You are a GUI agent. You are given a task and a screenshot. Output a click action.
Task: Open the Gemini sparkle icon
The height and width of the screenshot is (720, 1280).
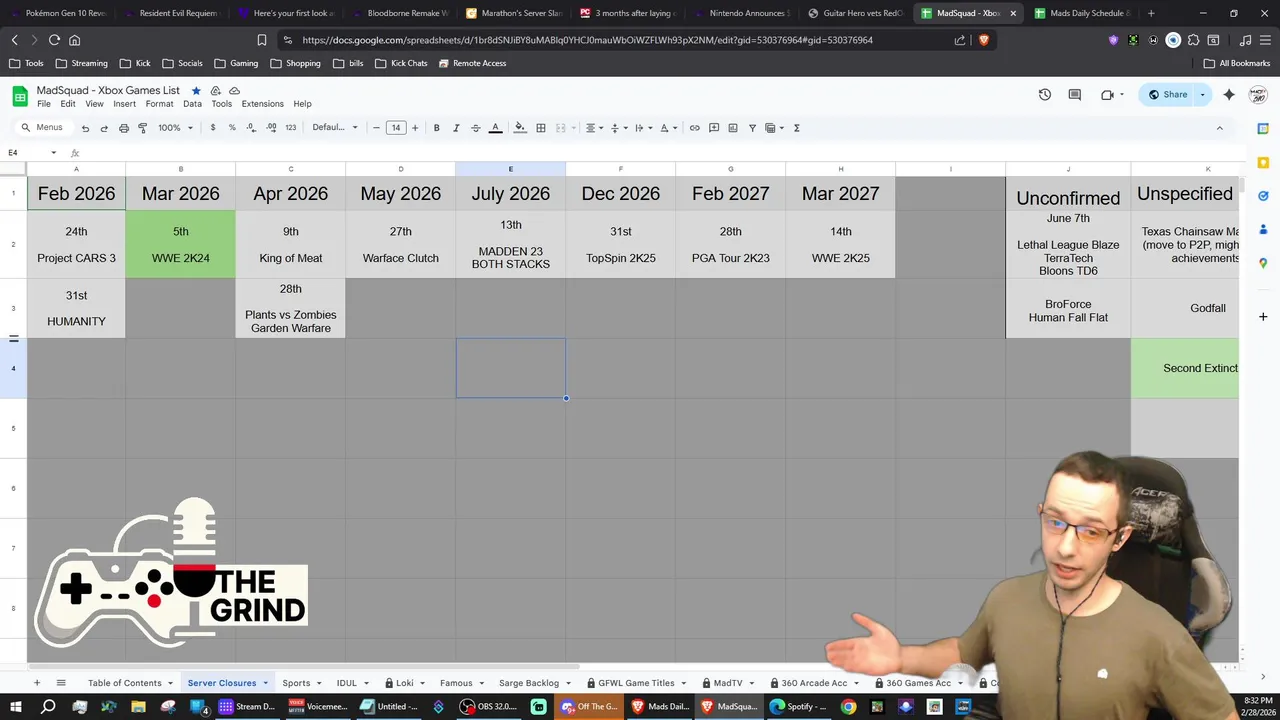point(1229,95)
